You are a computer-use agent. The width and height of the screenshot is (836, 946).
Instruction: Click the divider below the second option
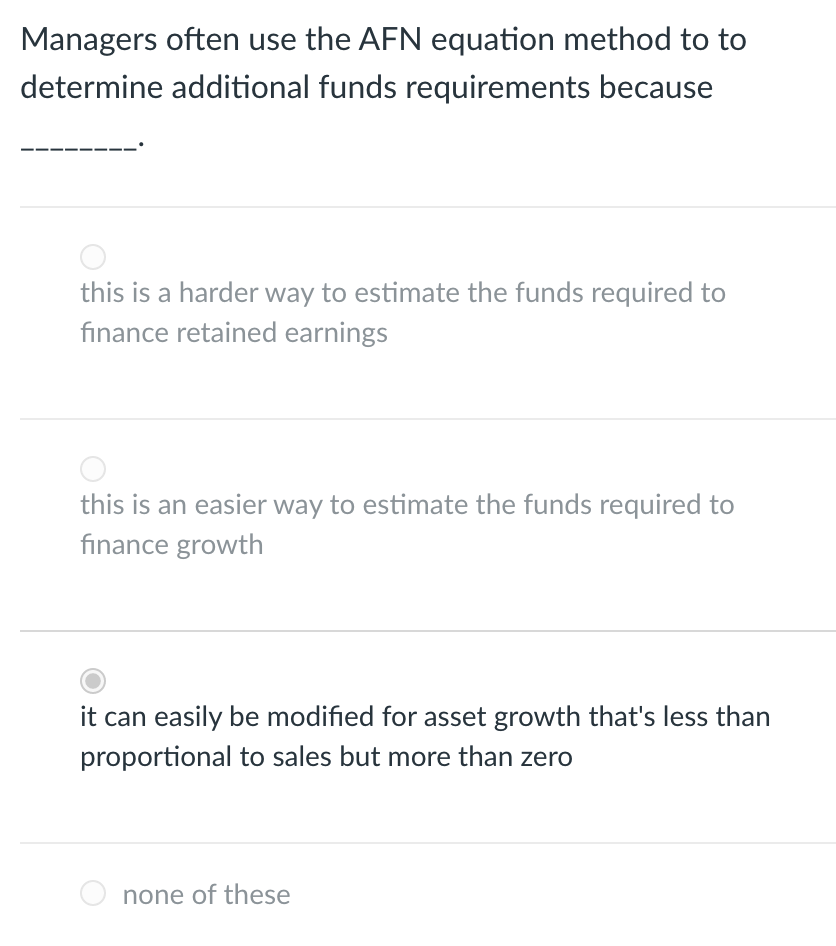(418, 631)
